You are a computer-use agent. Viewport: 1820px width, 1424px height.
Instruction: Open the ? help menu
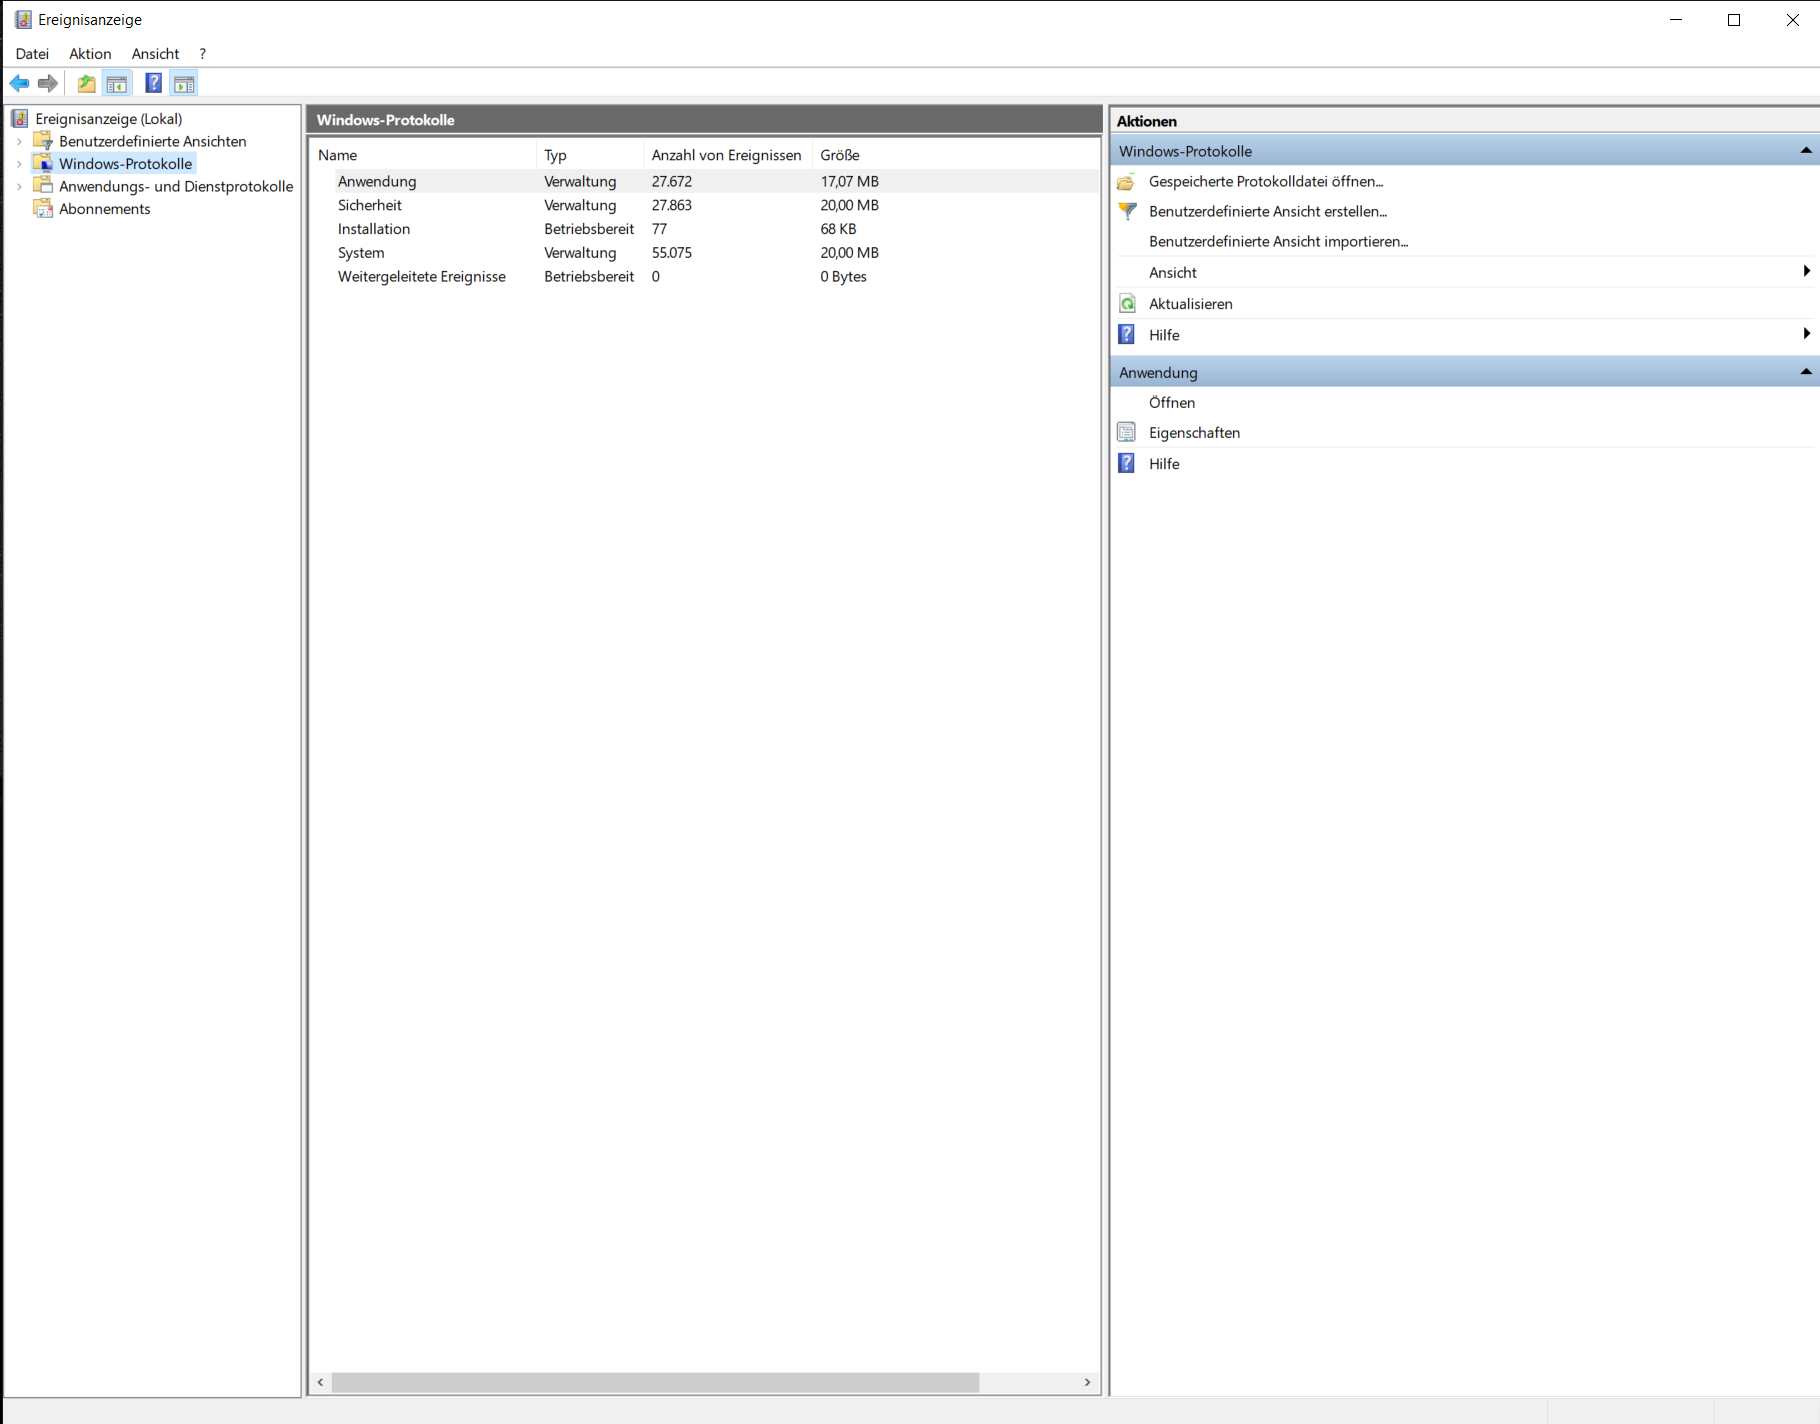[x=202, y=54]
